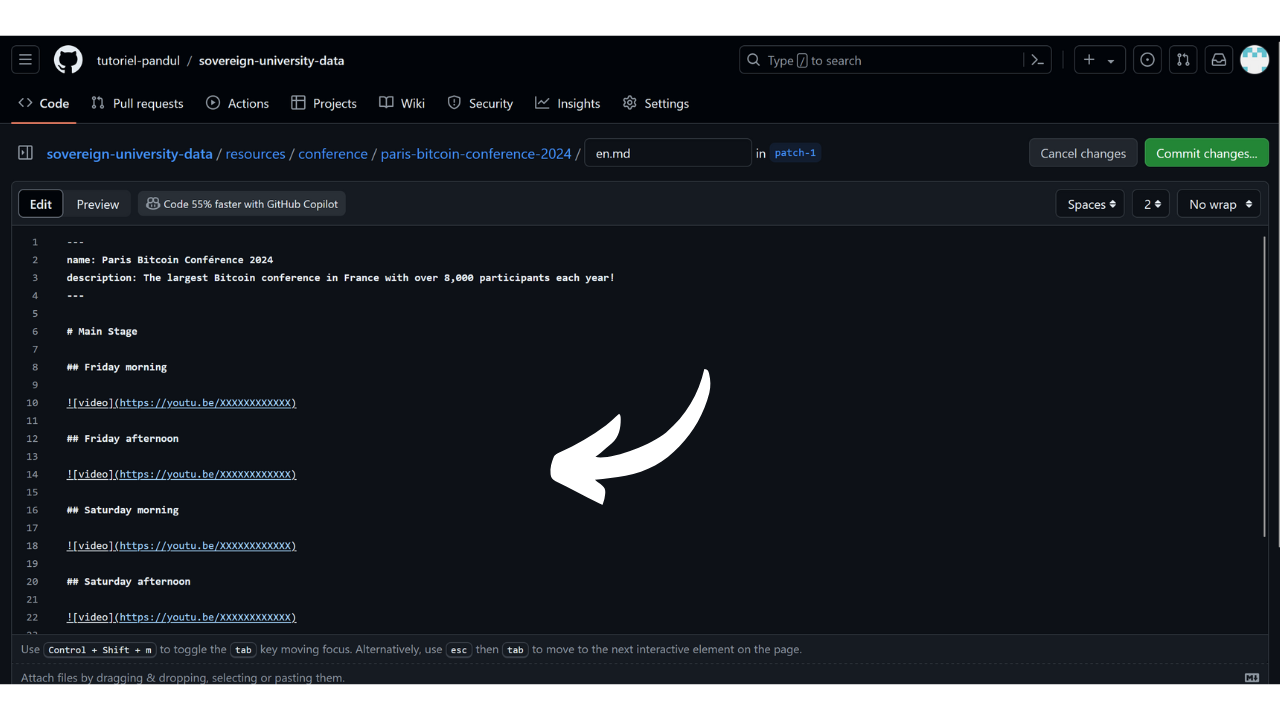Click Cancel changes button
The height and width of the screenshot is (720, 1280).
coord(1083,153)
